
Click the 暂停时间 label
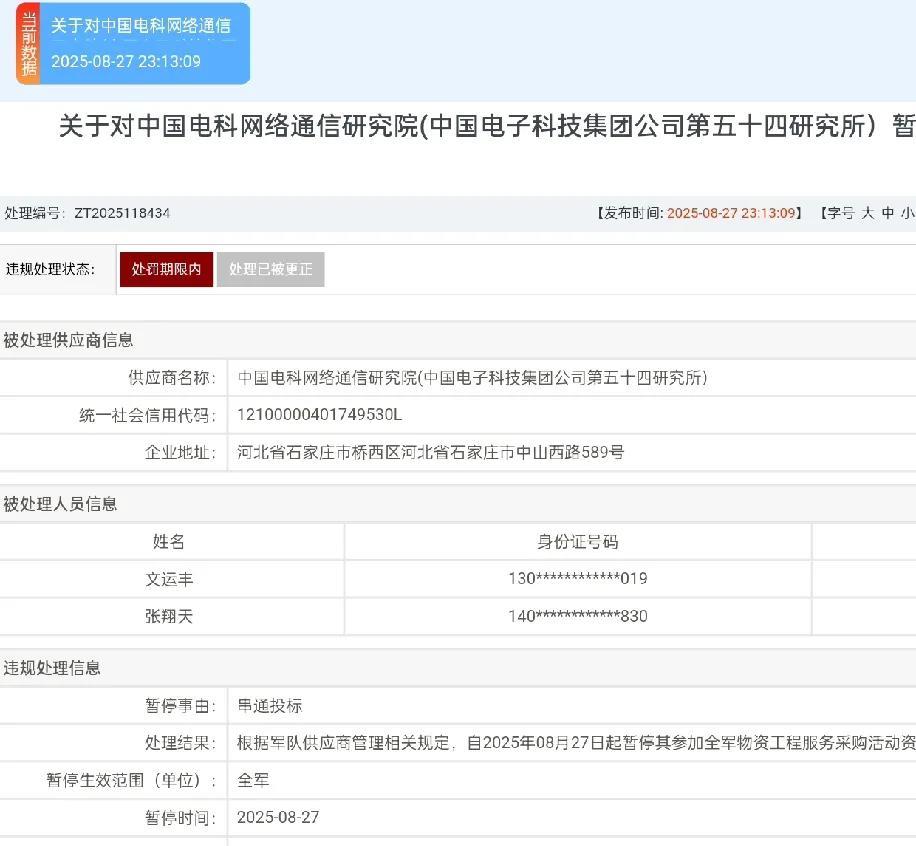(x=181, y=818)
